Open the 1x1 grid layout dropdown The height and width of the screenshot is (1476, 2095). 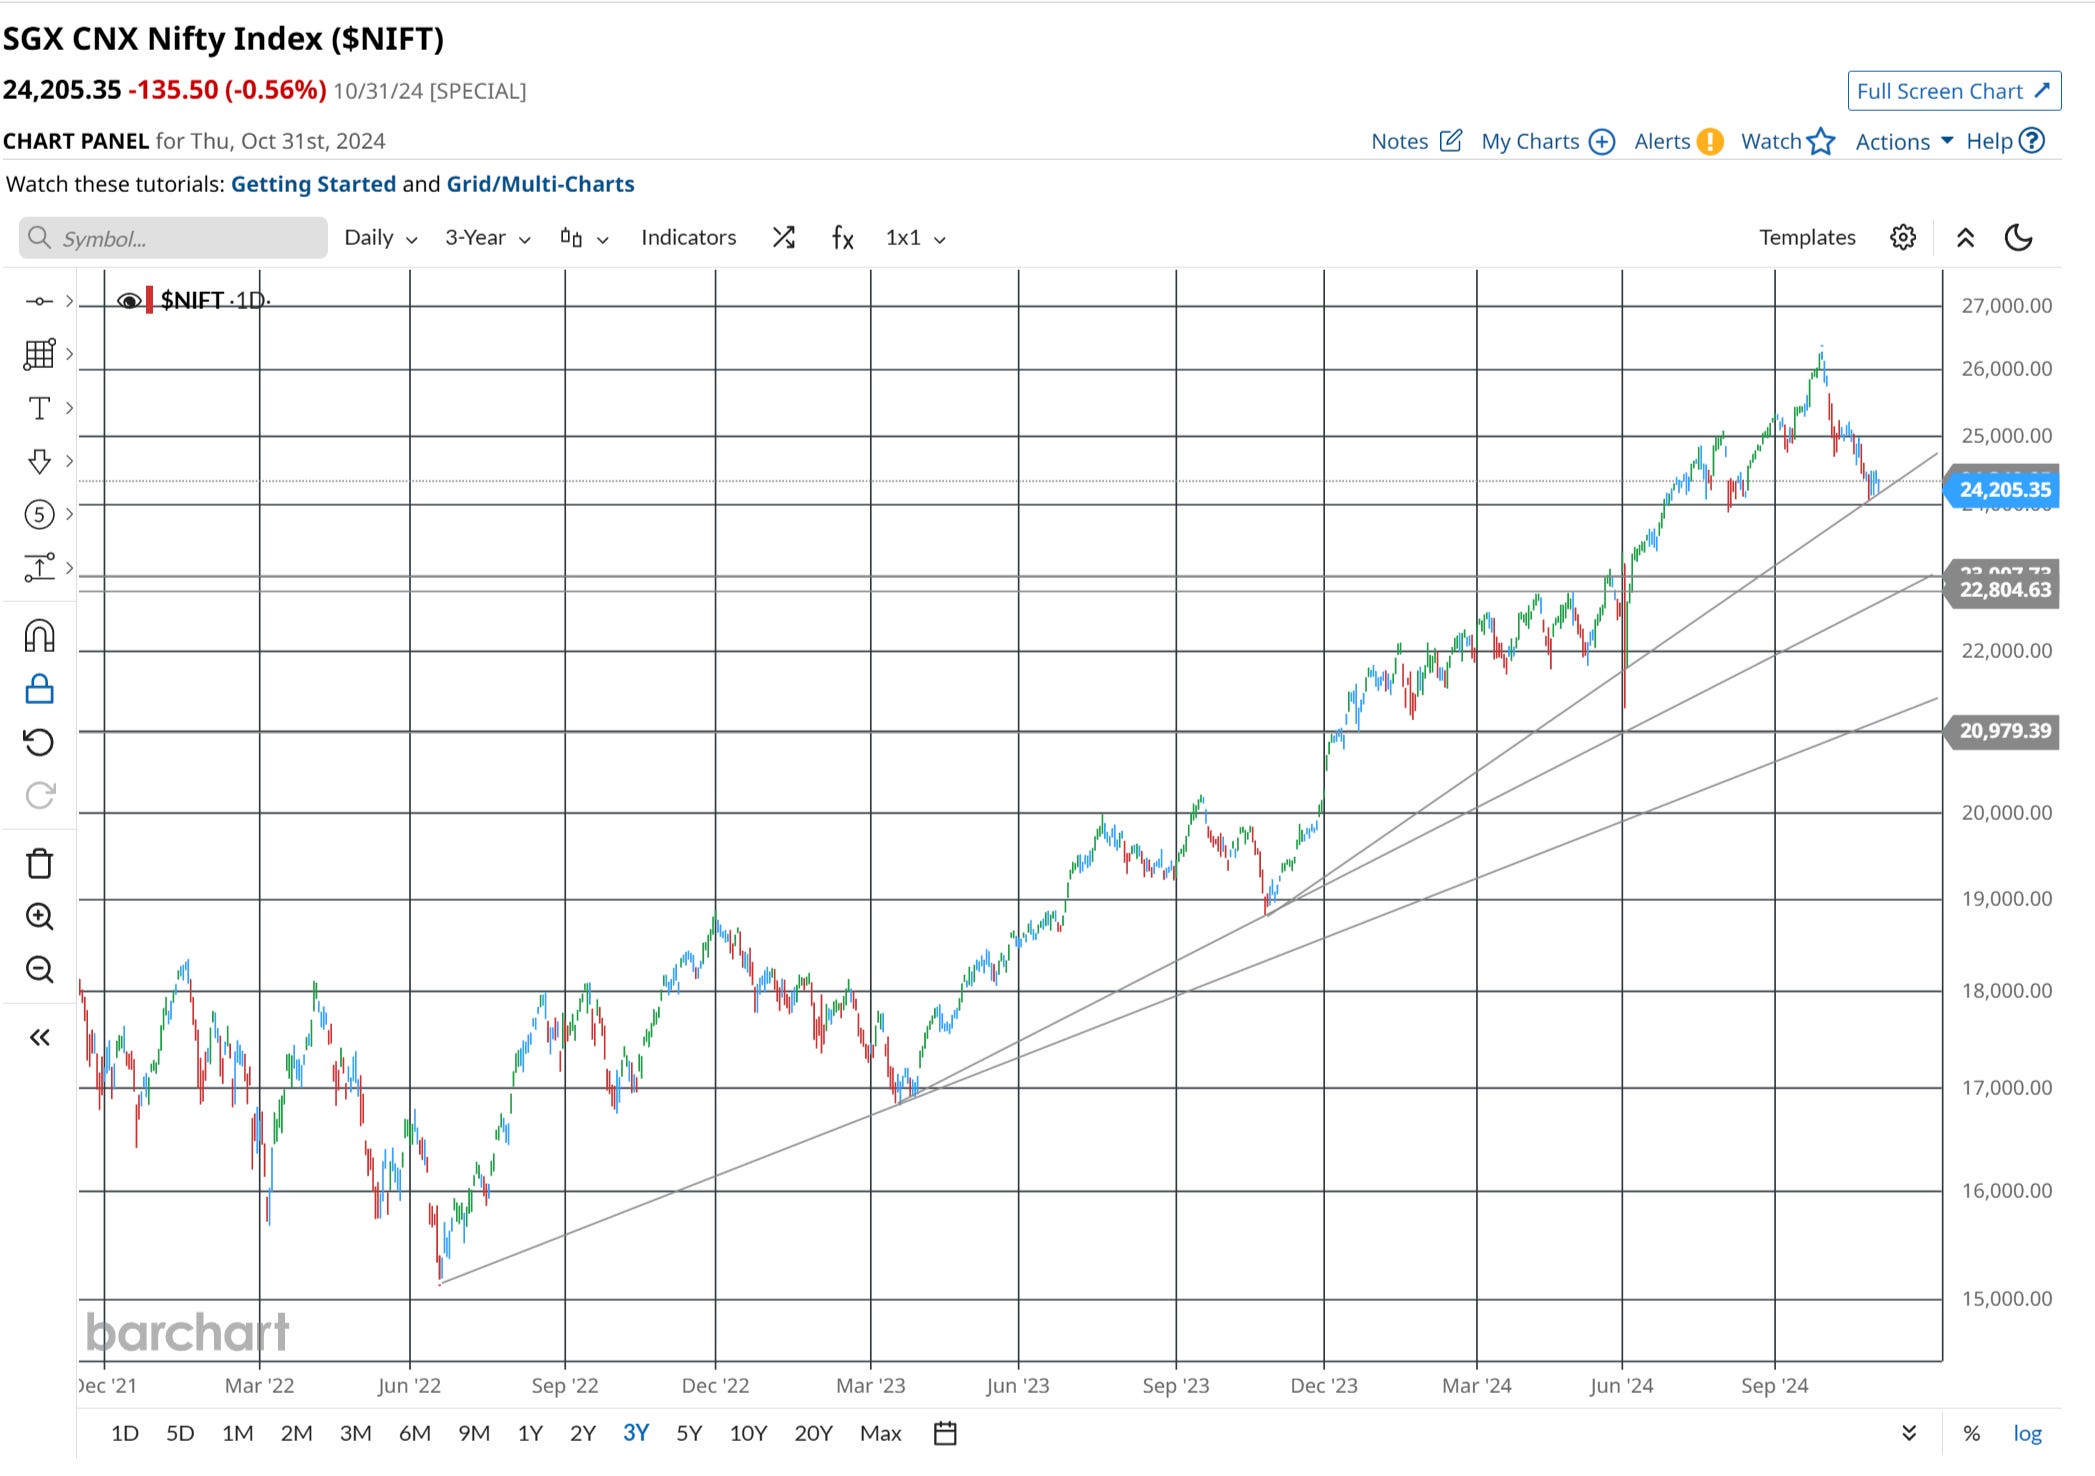(914, 238)
